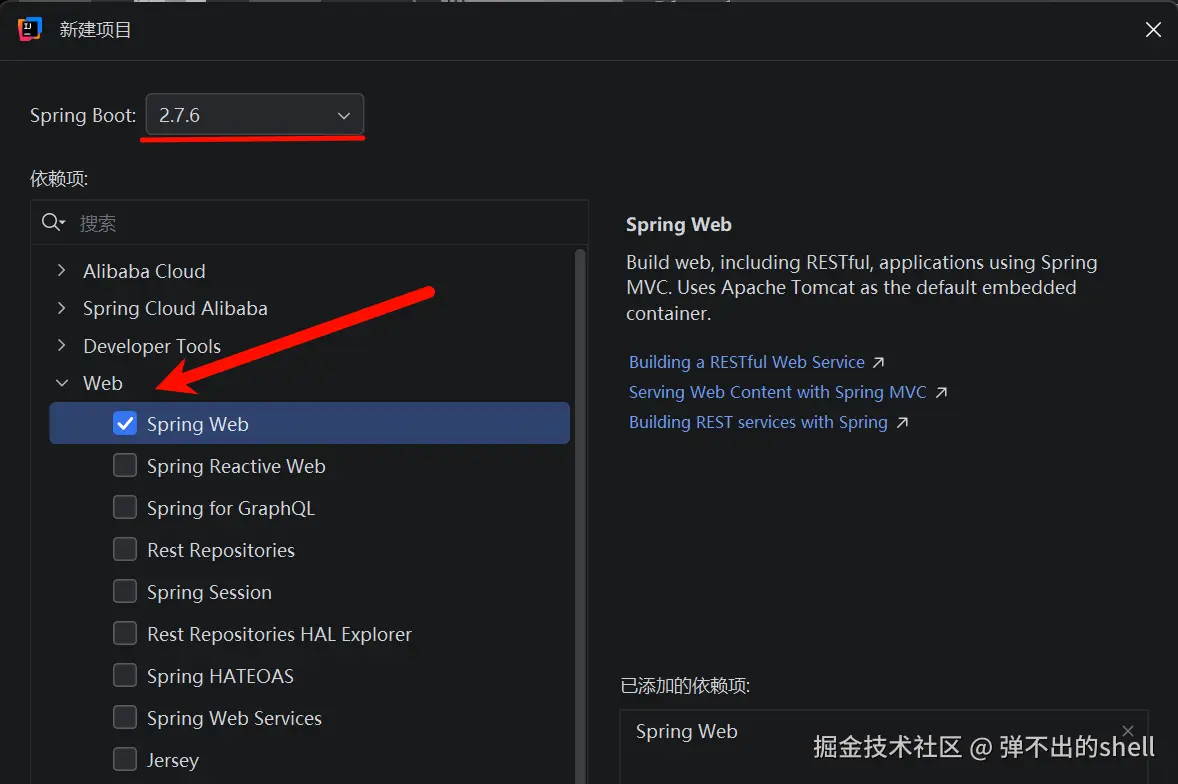Collapse the Web category
The image size is (1178, 784).
click(x=62, y=383)
